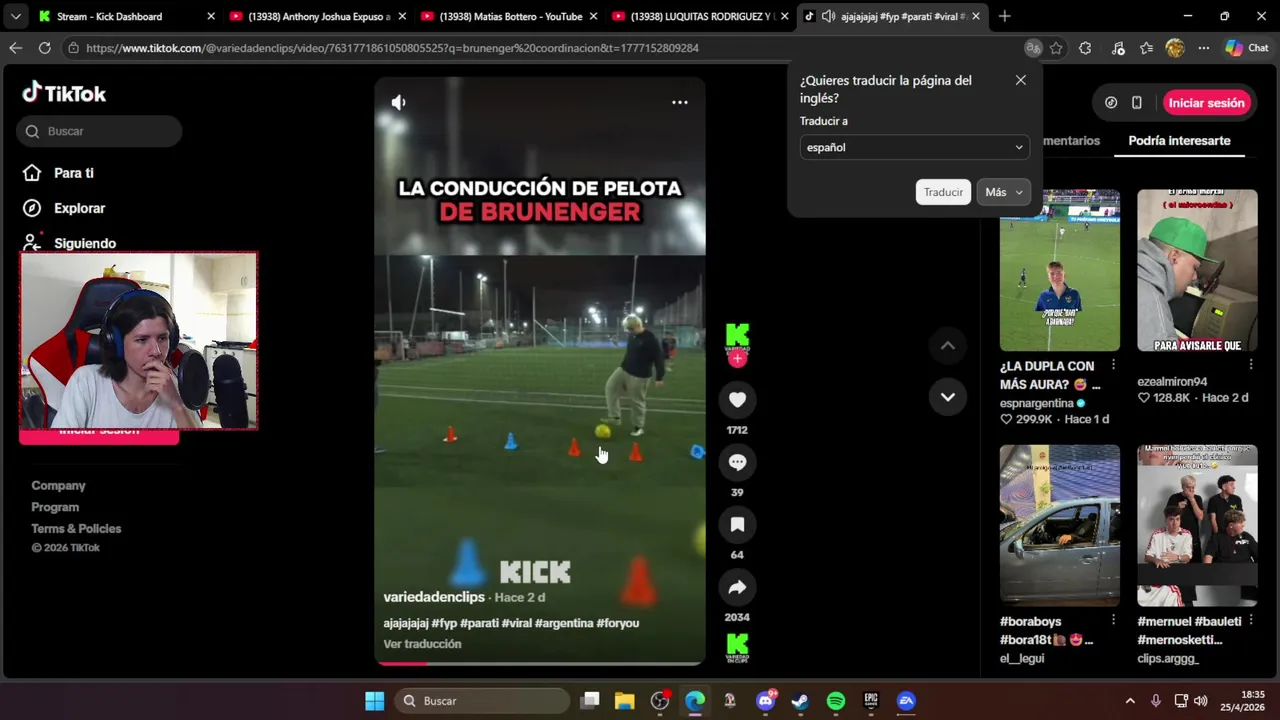
Task: Like the video with heart icon
Action: (x=737, y=400)
